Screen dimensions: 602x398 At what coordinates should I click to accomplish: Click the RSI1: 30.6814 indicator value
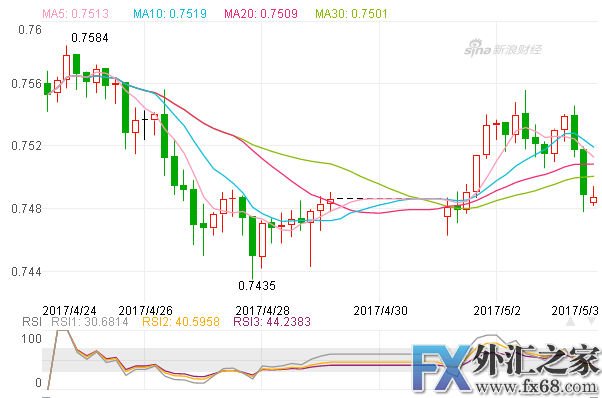pos(90,322)
